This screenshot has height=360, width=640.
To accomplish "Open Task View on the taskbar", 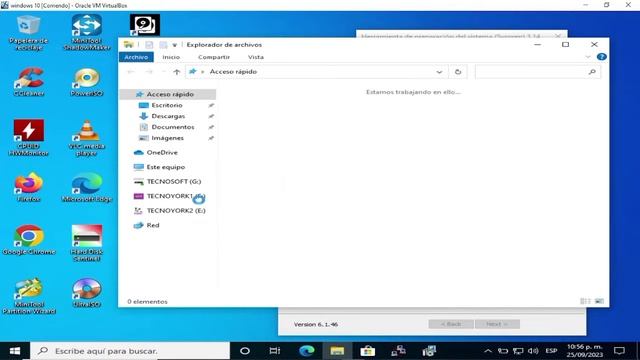I will click(x=275, y=351).
